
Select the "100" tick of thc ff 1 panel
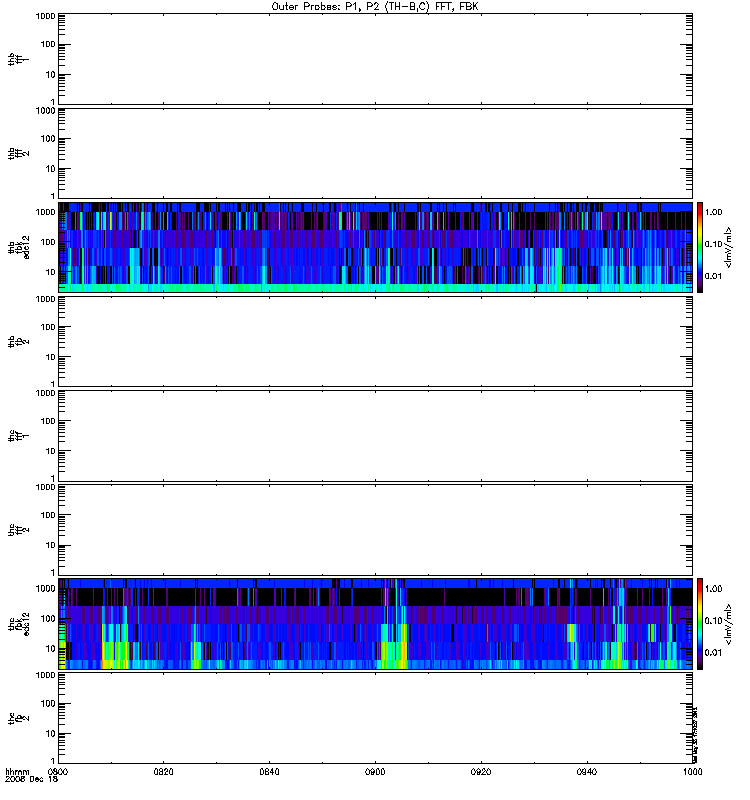[48, 421]
